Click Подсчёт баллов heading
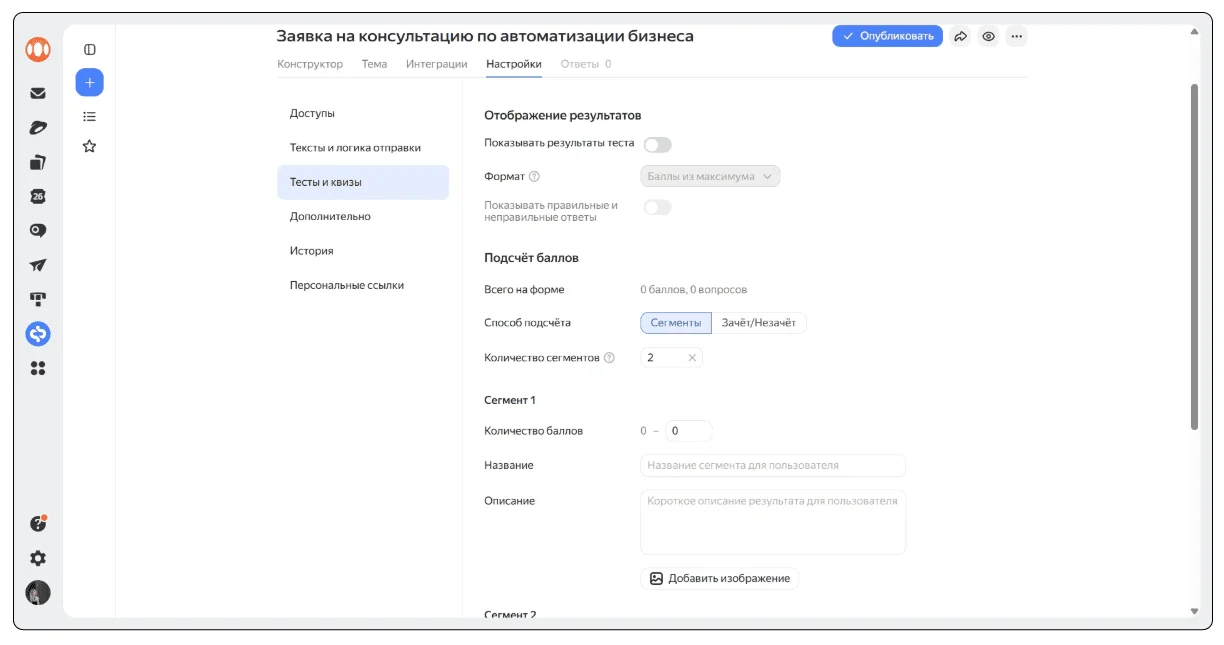 coord(532,258)
